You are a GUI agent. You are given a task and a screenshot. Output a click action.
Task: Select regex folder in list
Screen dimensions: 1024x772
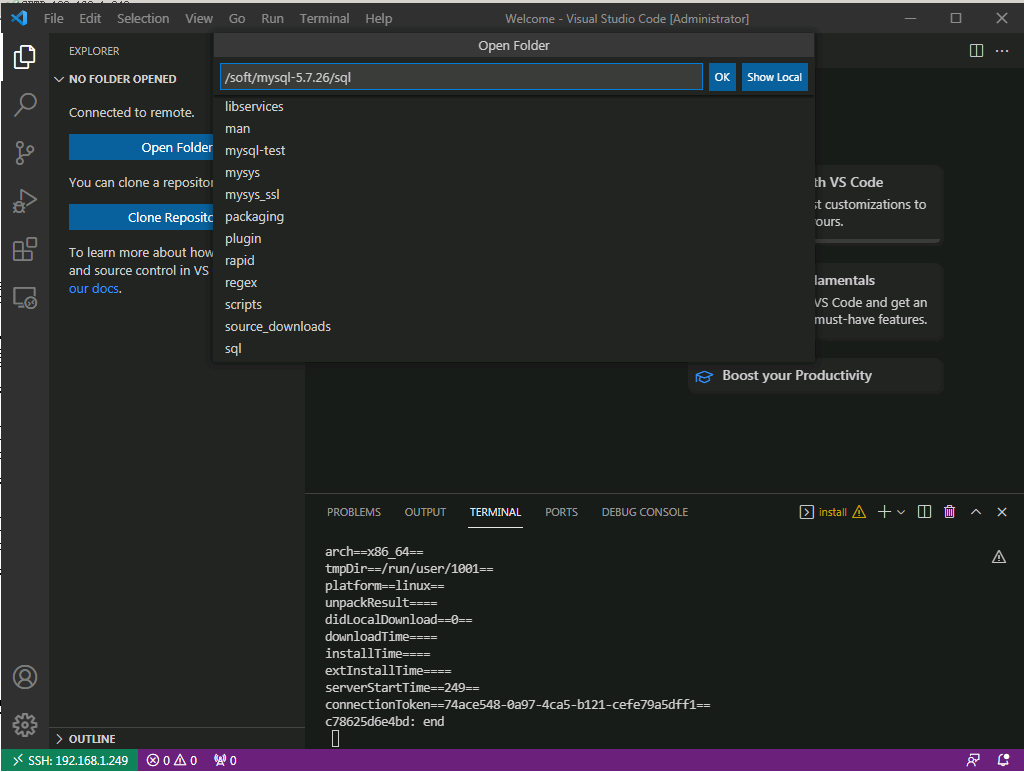point(514,283)
